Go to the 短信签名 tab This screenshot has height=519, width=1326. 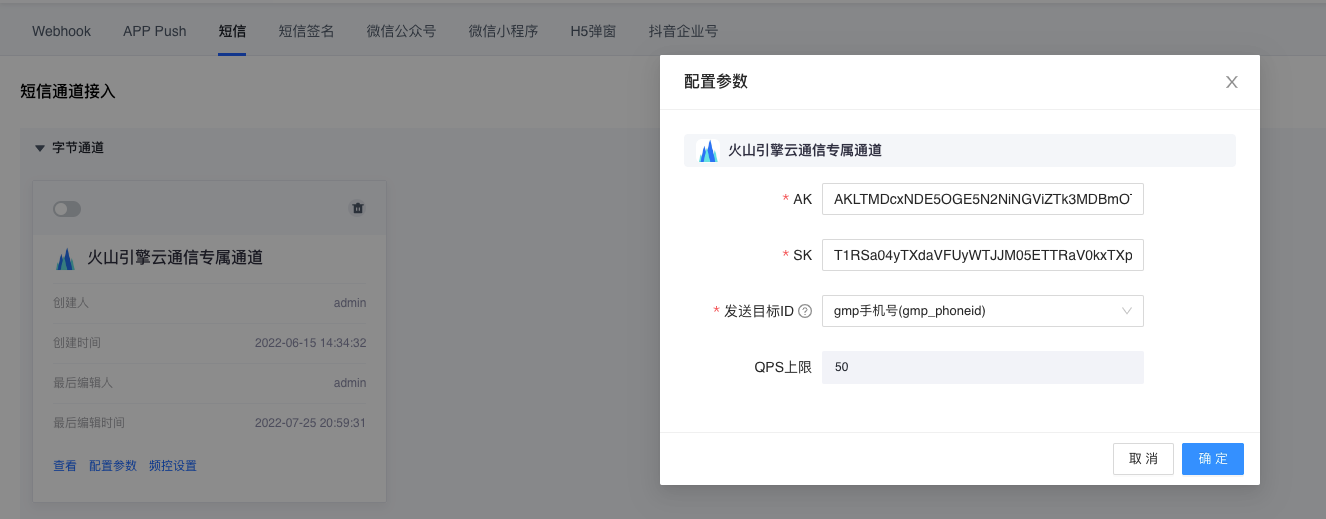(x=306, y=31)
